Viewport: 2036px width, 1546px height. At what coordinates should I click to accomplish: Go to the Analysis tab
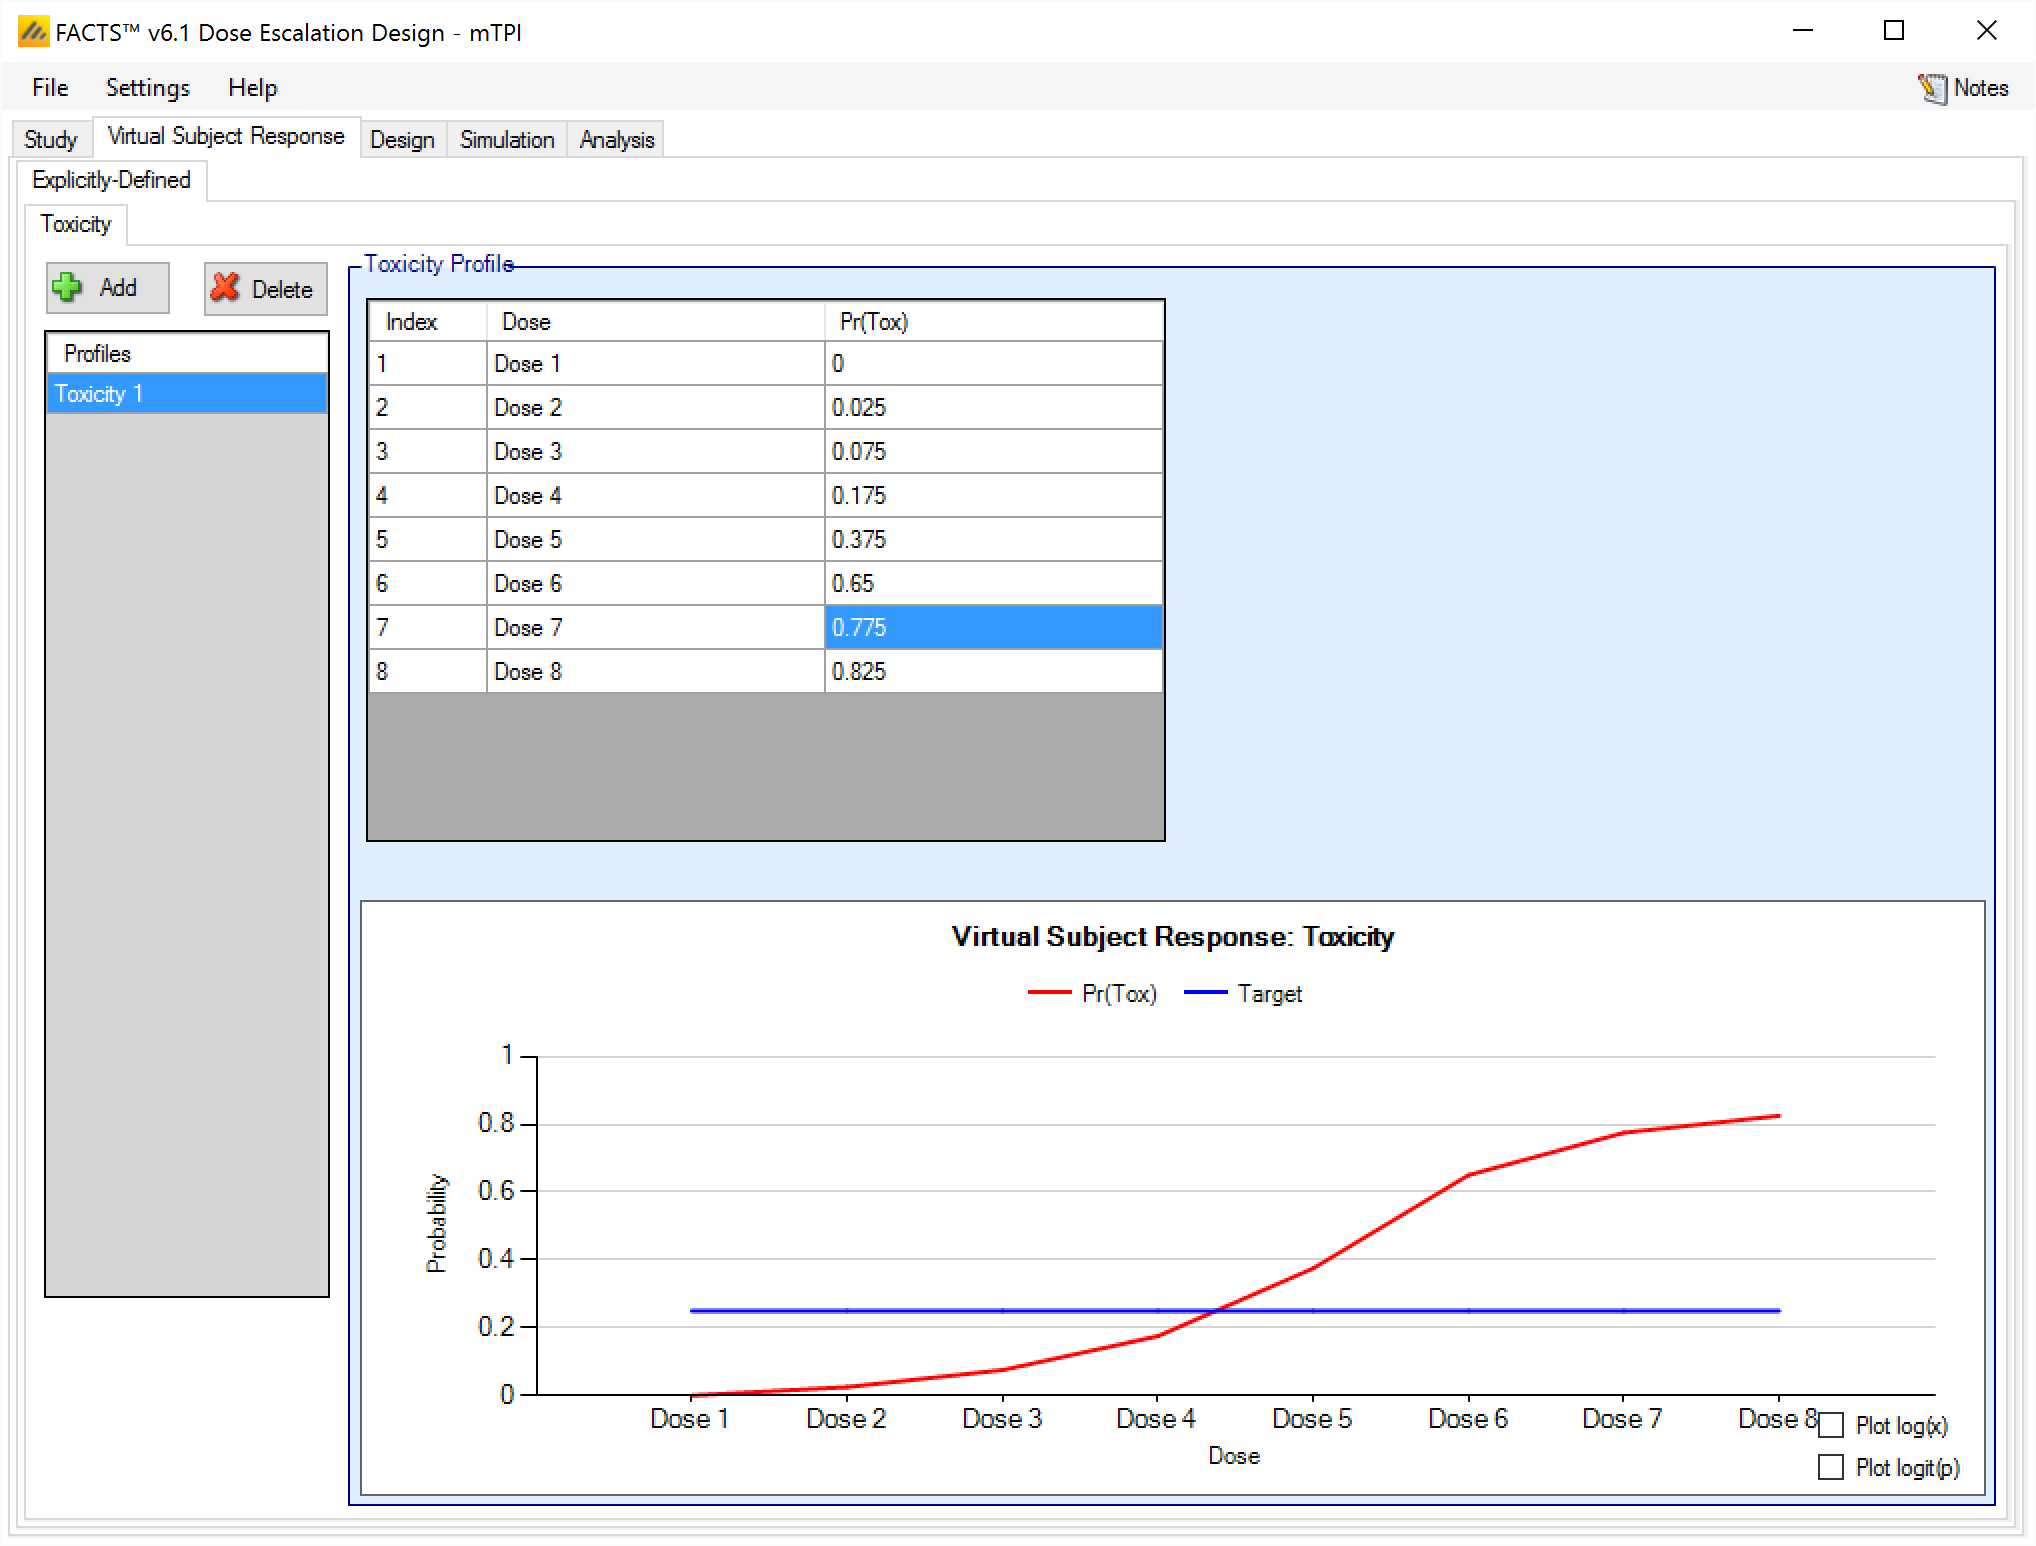coord(616,140)
